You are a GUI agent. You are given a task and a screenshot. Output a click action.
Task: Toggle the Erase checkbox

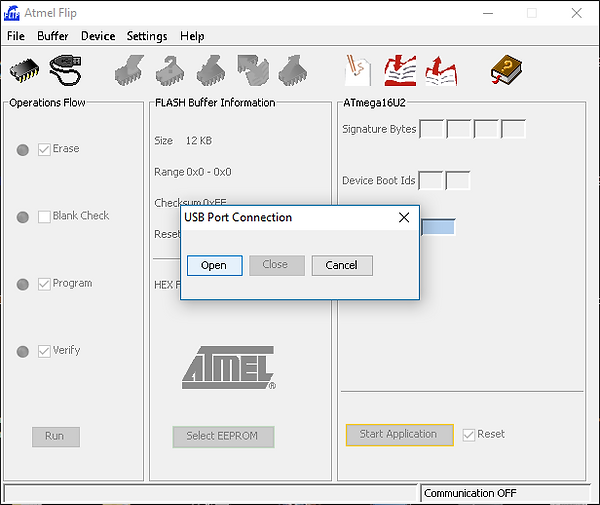44,149
